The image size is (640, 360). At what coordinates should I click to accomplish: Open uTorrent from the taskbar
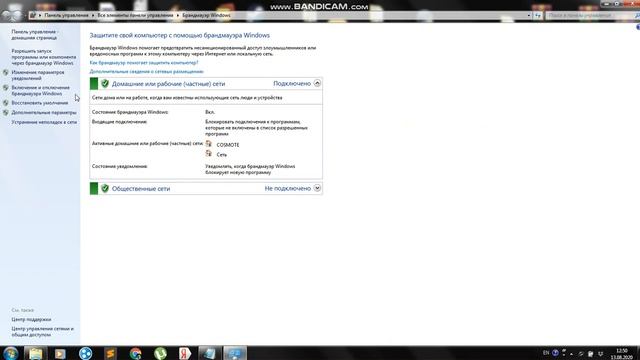[160, 353]
